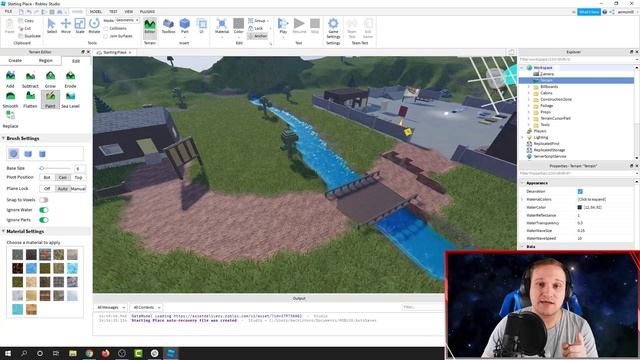Select the Erode terrain tool

[x=70, y=79]
